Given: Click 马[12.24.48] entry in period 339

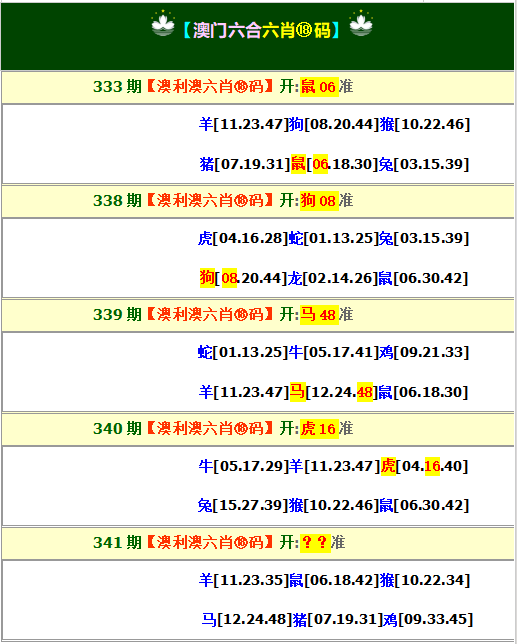Looking at the screenshot, I should coord(334,392).
